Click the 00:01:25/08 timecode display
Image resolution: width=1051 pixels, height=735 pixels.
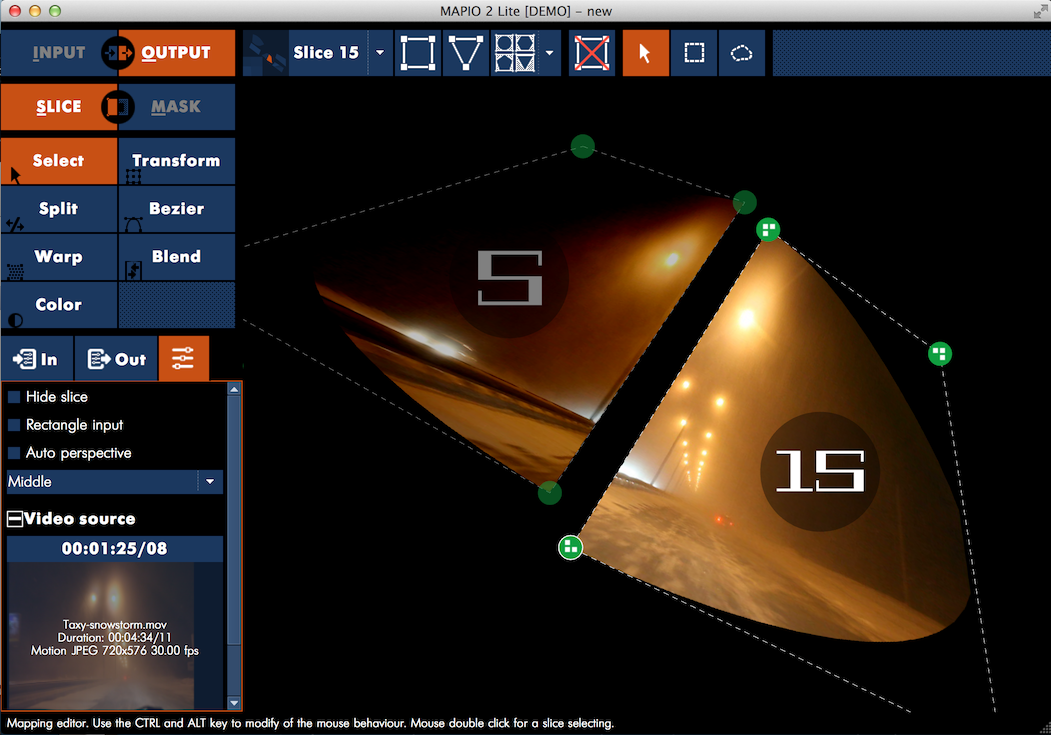[x=113, y=548]
